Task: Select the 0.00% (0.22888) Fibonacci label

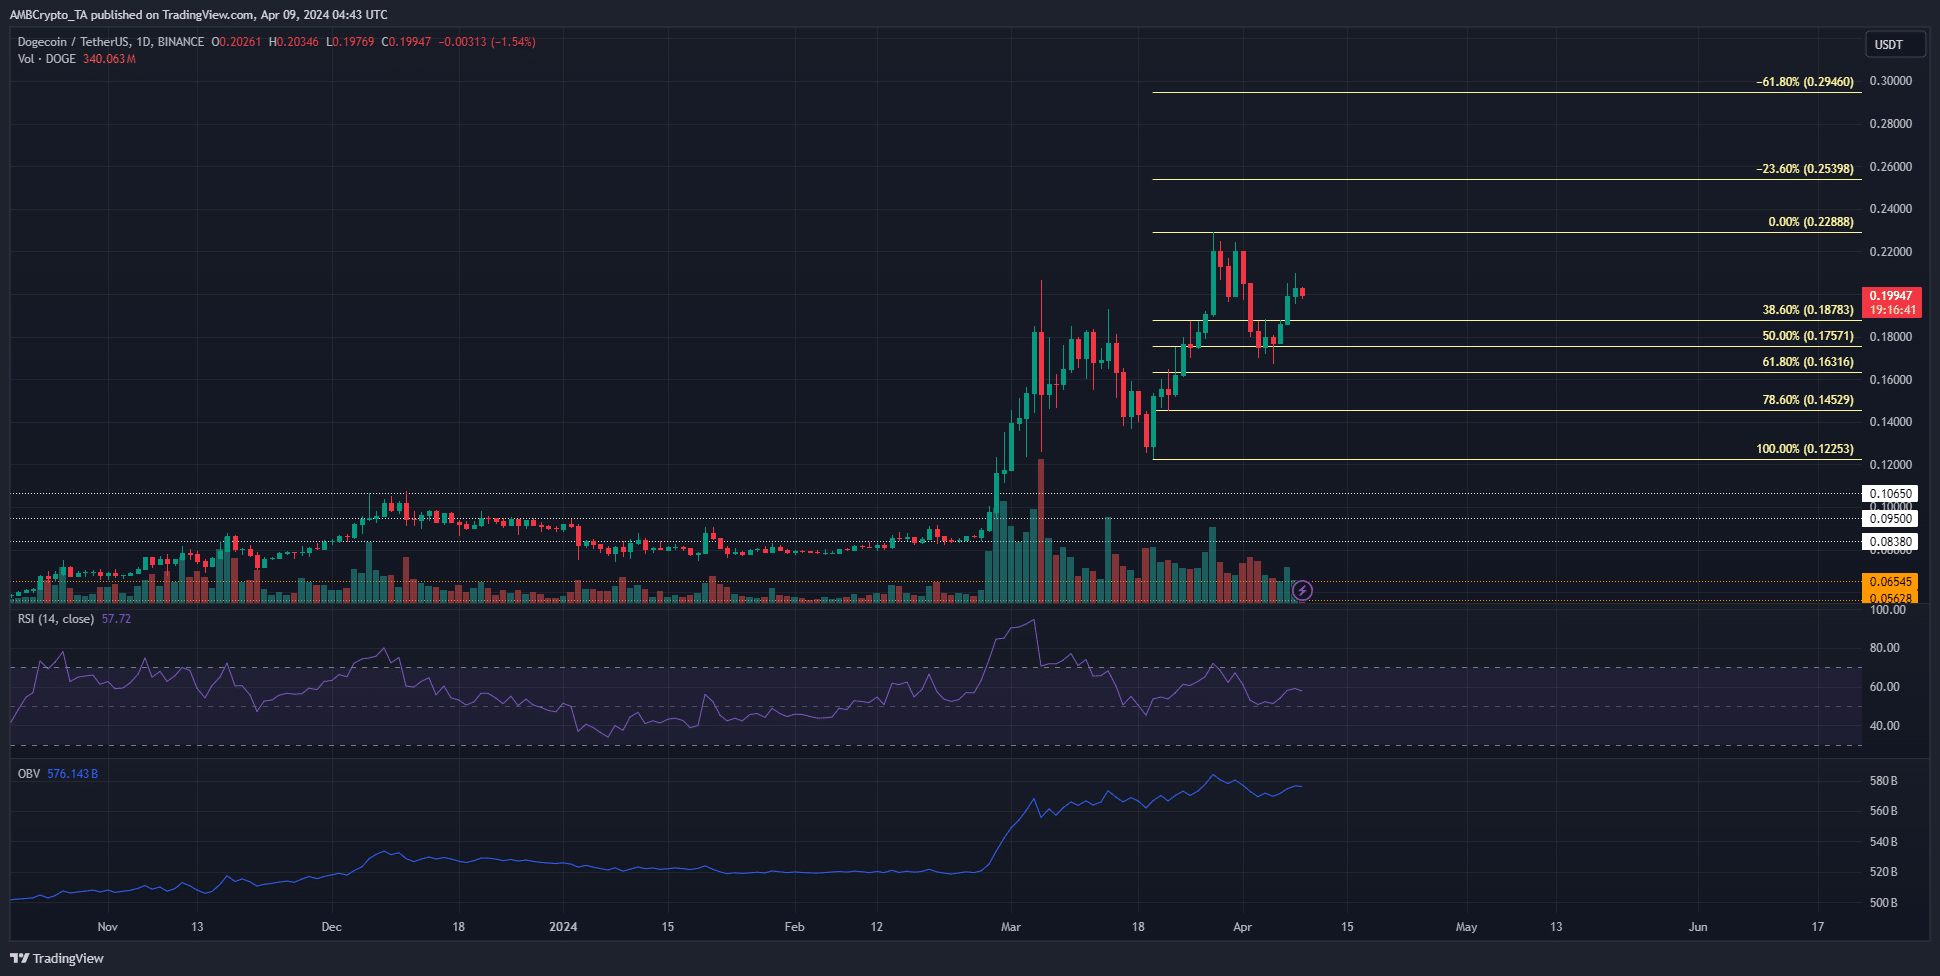Action: 1811,222
